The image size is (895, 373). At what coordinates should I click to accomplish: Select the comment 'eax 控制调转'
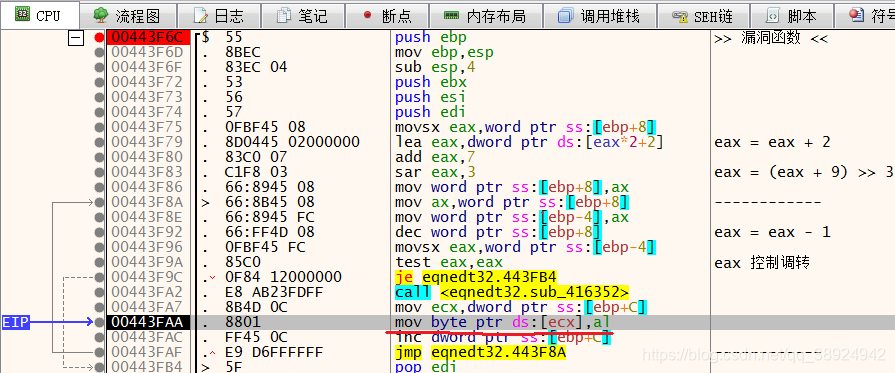click(x=761, y=262)
